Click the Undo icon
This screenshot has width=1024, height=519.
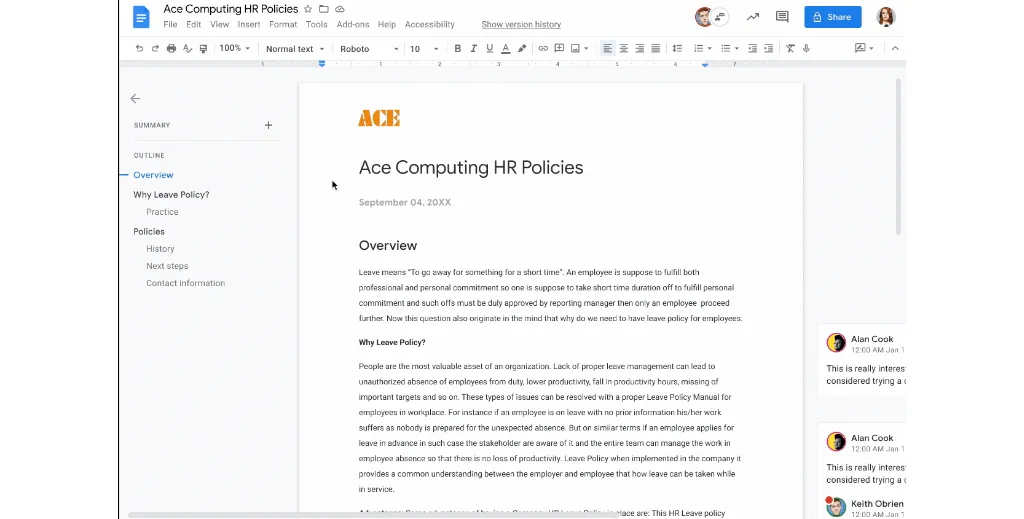pos(139,48)
